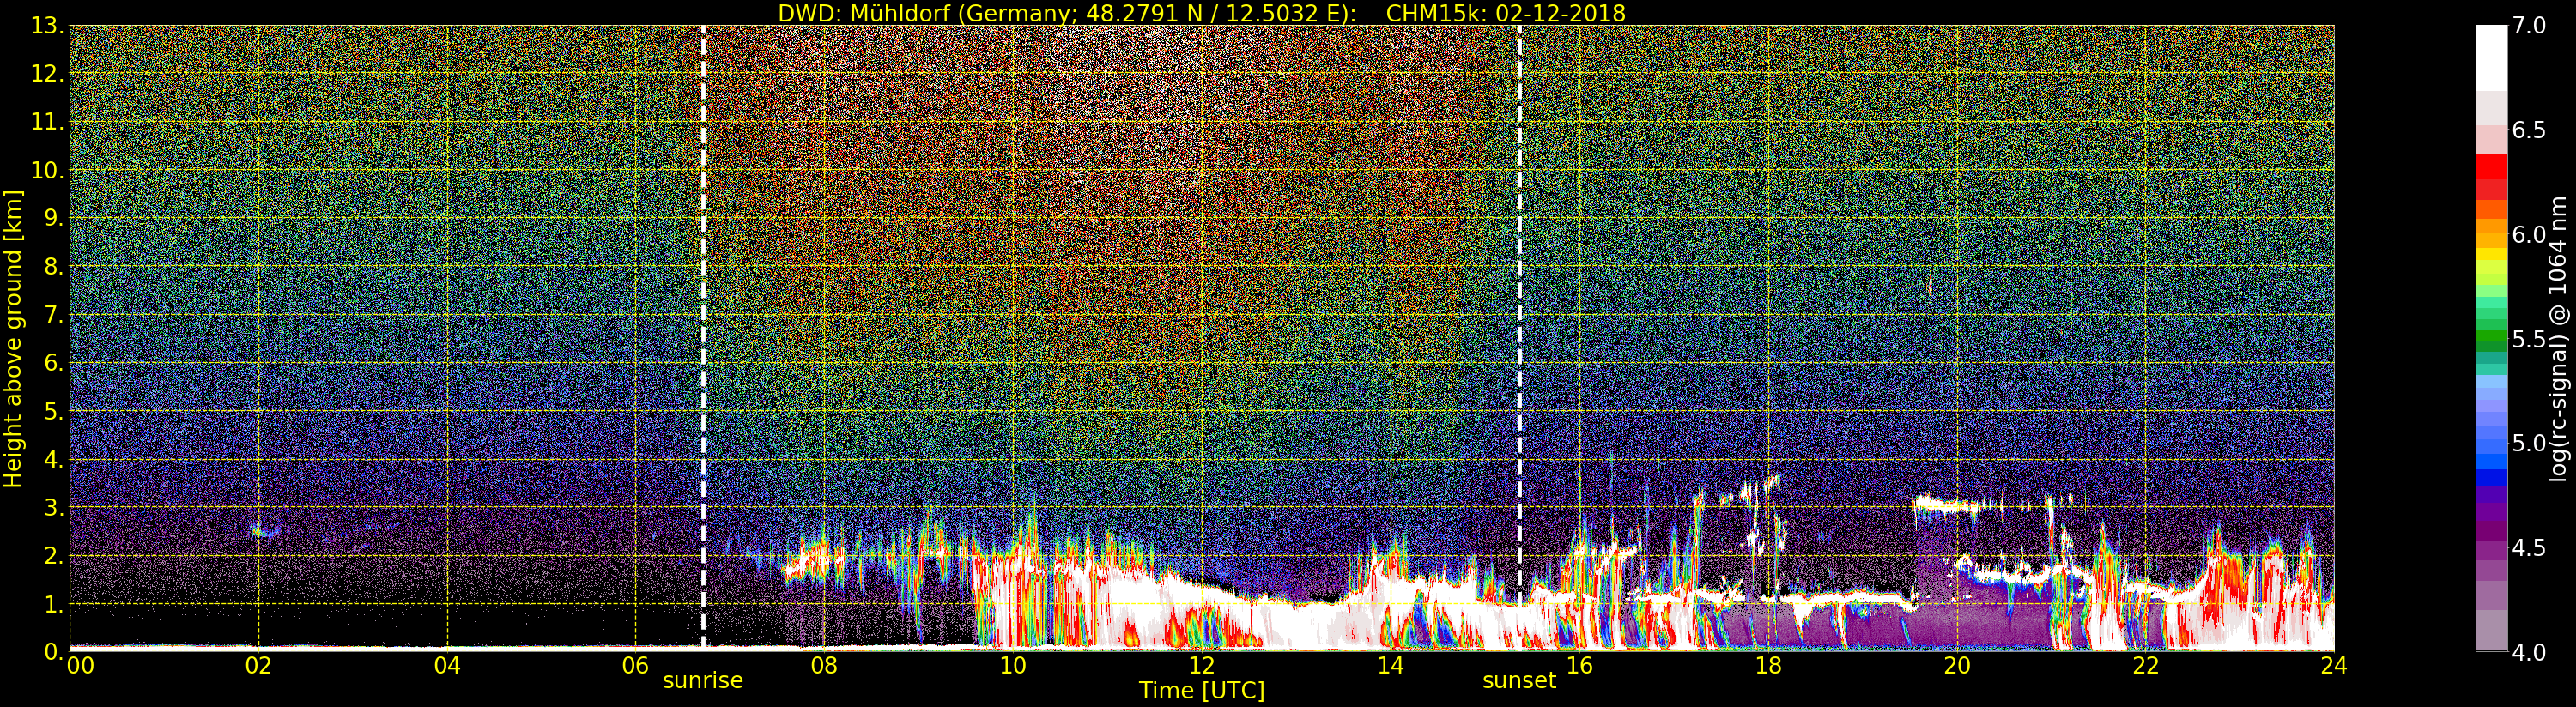Click the 'sunrise' label below the axis
Image resolution: width=2576 pixels, height=707 pixels.
703,681
